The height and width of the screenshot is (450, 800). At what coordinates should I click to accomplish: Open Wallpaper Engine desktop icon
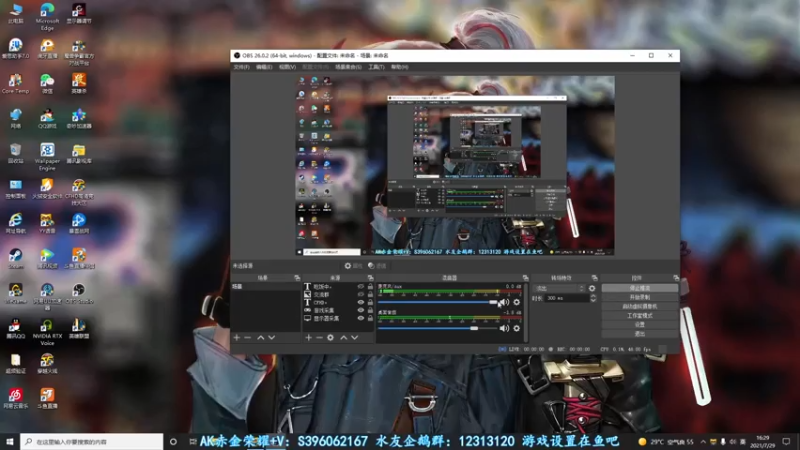click(x=47, y=156)
